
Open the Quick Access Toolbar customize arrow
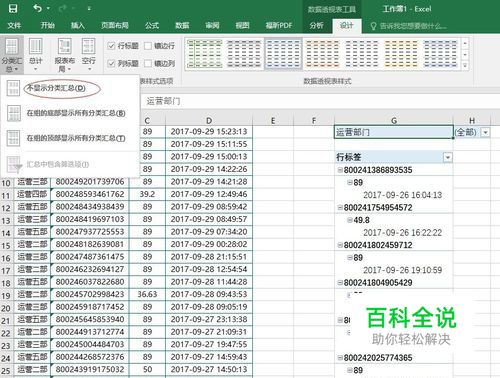[x=89, y=9]
